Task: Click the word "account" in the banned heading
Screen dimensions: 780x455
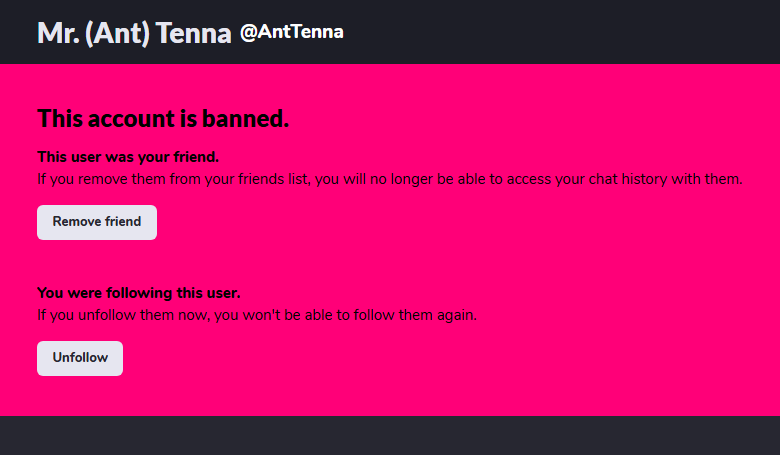Action: pos(129,119)
